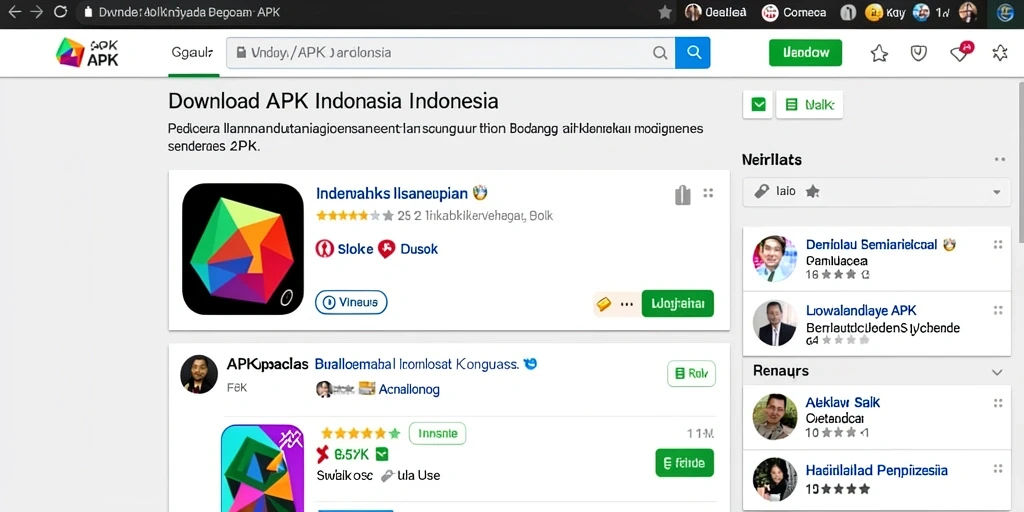Click the Vineuis outlined button
This screenshot has width=1024, height=512.
tap(351, 302)
